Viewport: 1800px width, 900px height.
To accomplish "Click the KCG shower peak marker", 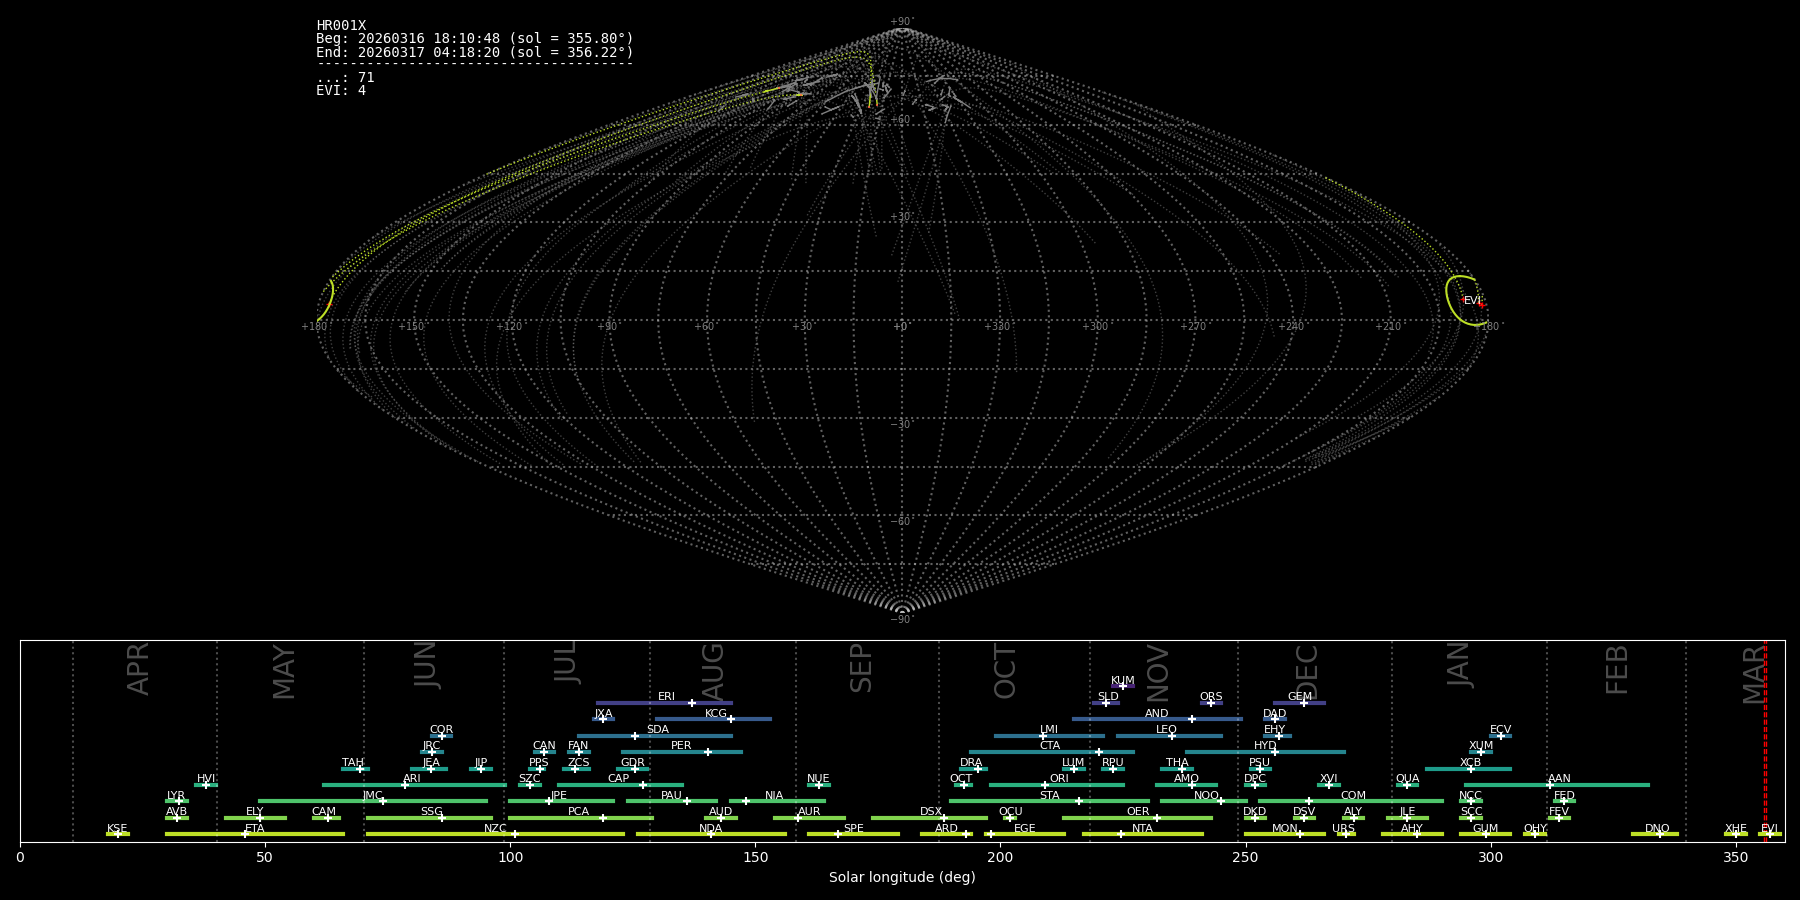I will (x=730, y=719).
